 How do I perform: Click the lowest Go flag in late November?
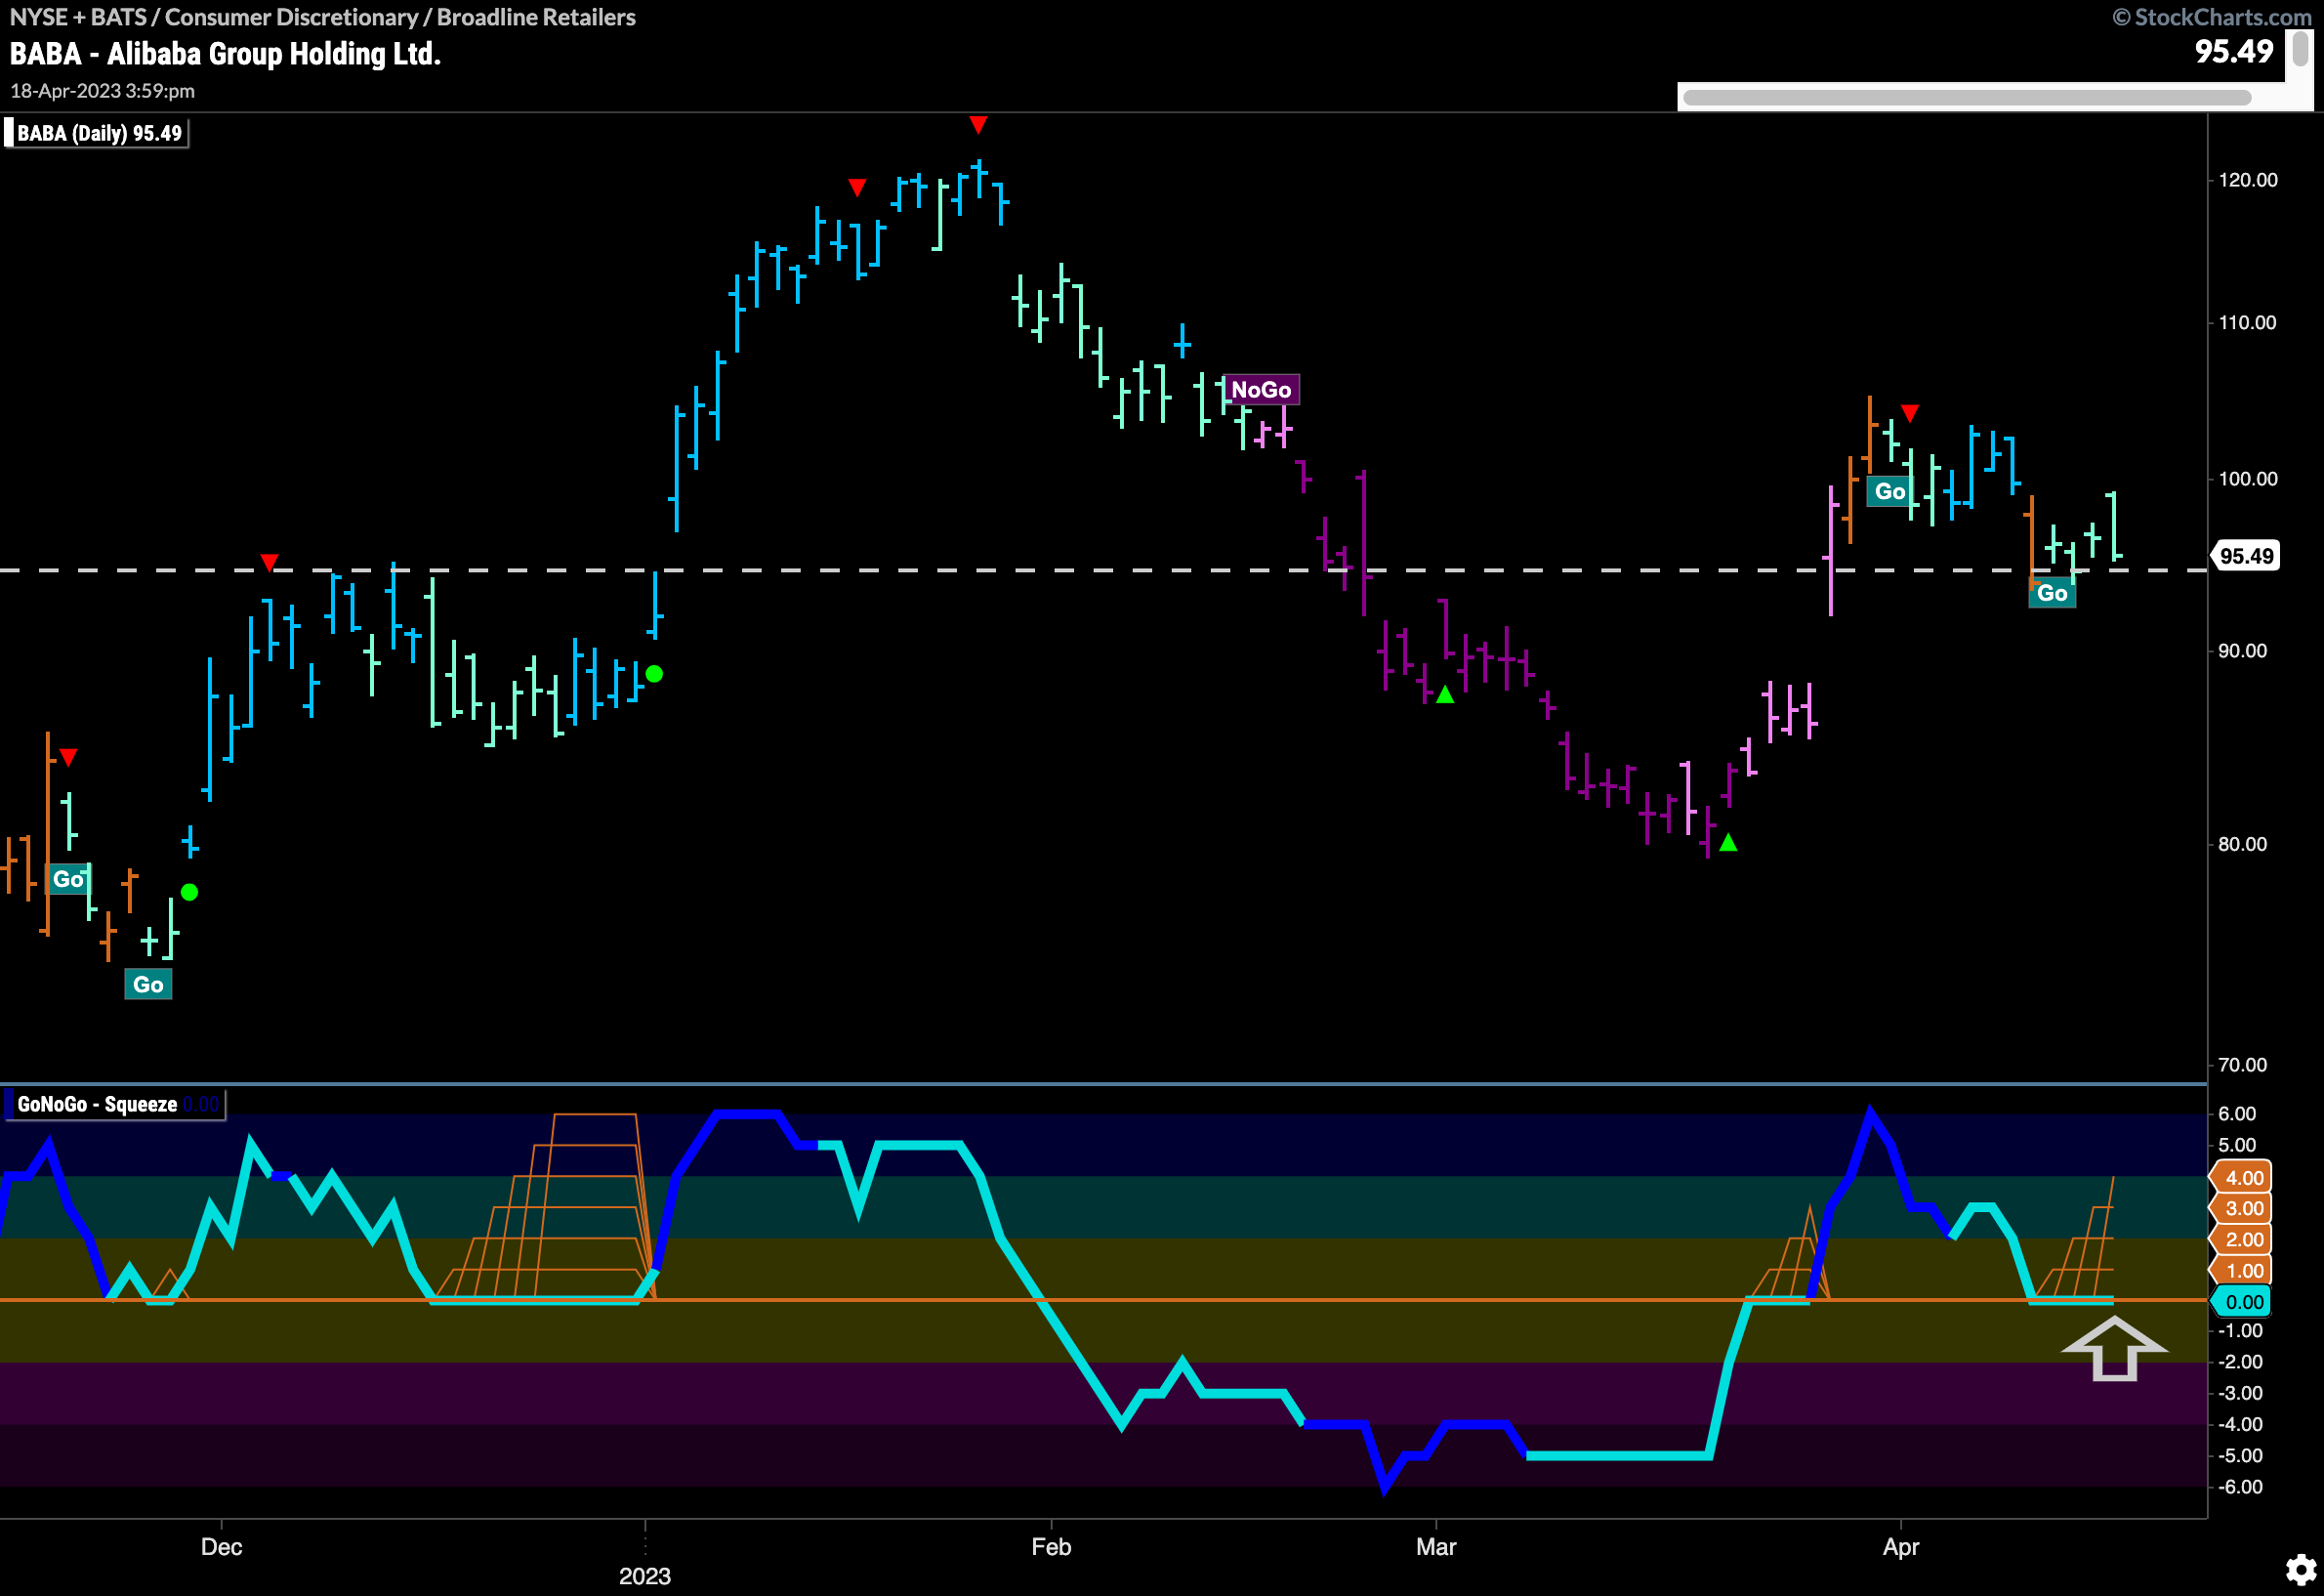tap(148, 984)
